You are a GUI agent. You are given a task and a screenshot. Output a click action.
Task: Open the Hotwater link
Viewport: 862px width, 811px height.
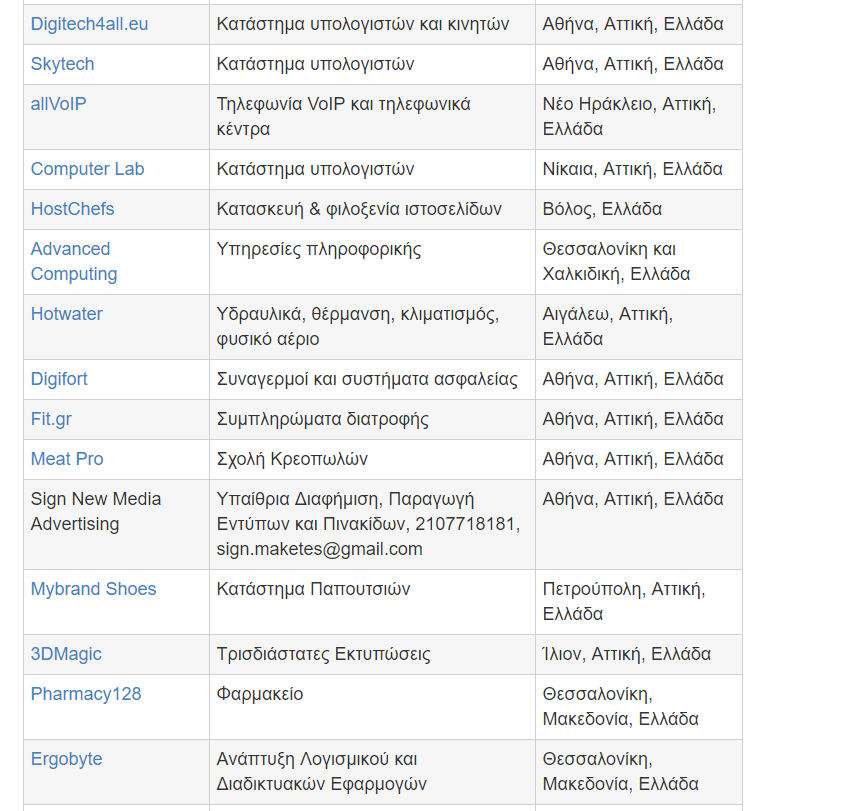point(66,314)
